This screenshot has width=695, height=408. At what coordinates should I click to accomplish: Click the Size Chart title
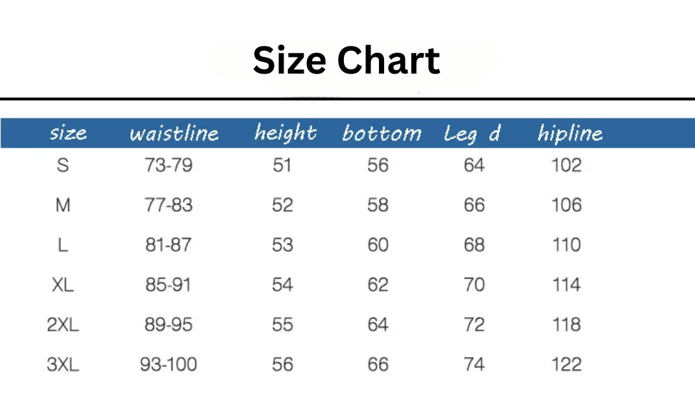[346, 60]
